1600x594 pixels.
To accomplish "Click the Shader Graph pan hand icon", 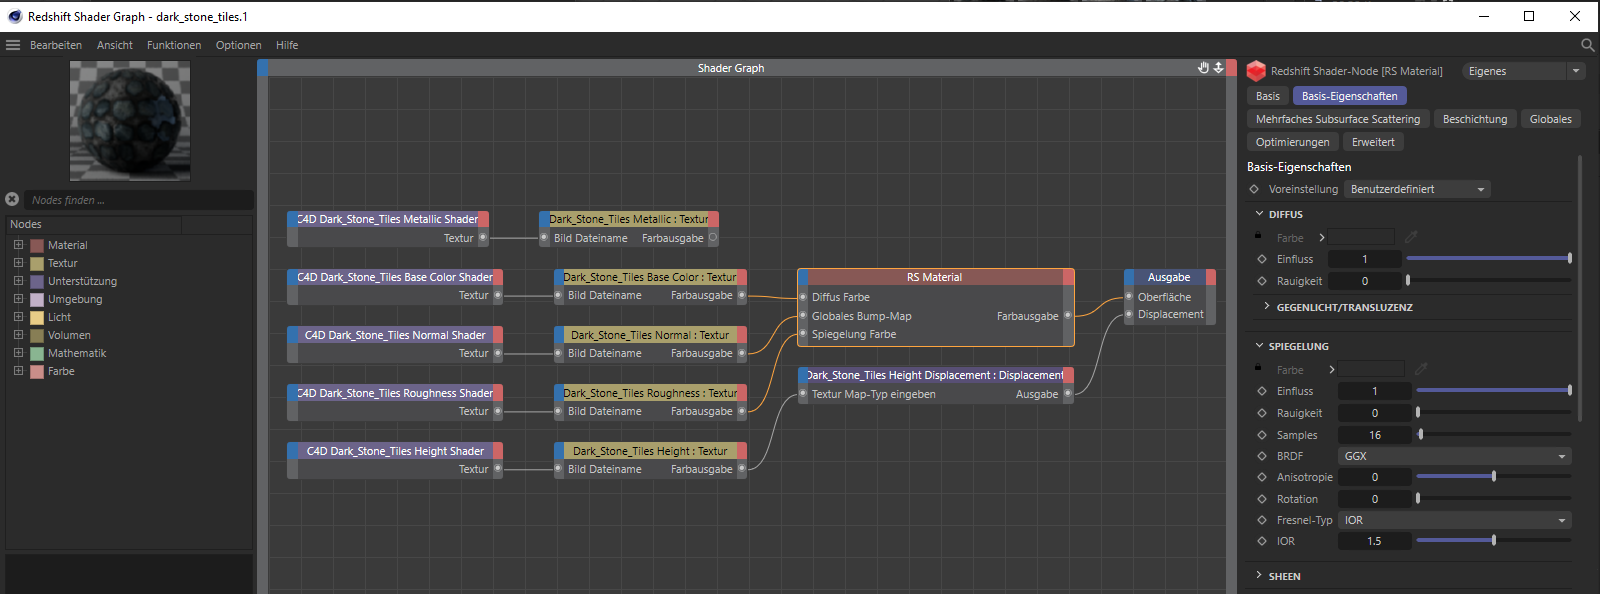I will (1203, 68).
